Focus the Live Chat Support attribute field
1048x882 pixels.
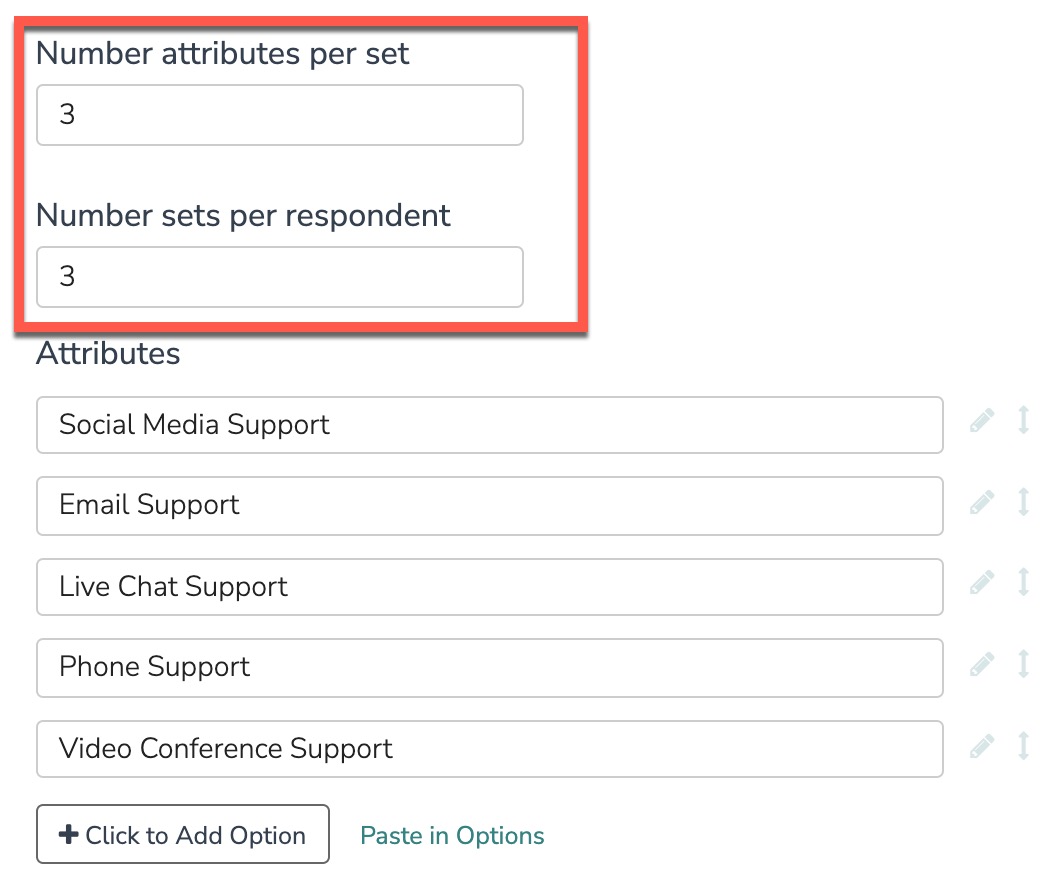tap(489, 587)
